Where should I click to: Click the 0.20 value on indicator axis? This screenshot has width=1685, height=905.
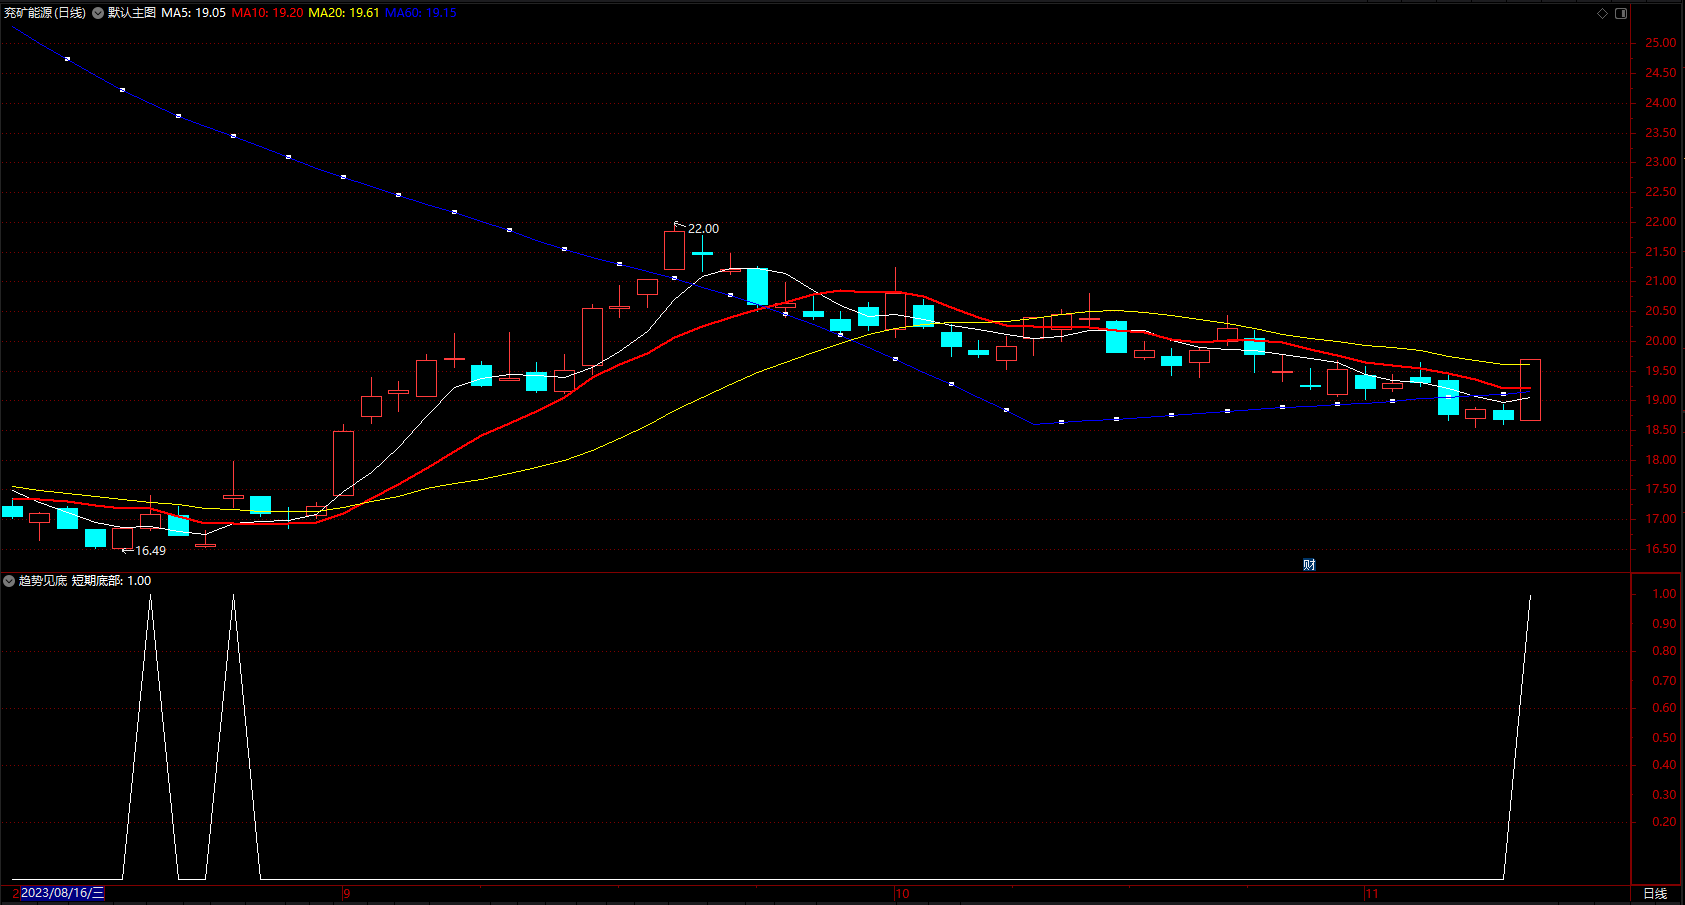[1664, 822]
